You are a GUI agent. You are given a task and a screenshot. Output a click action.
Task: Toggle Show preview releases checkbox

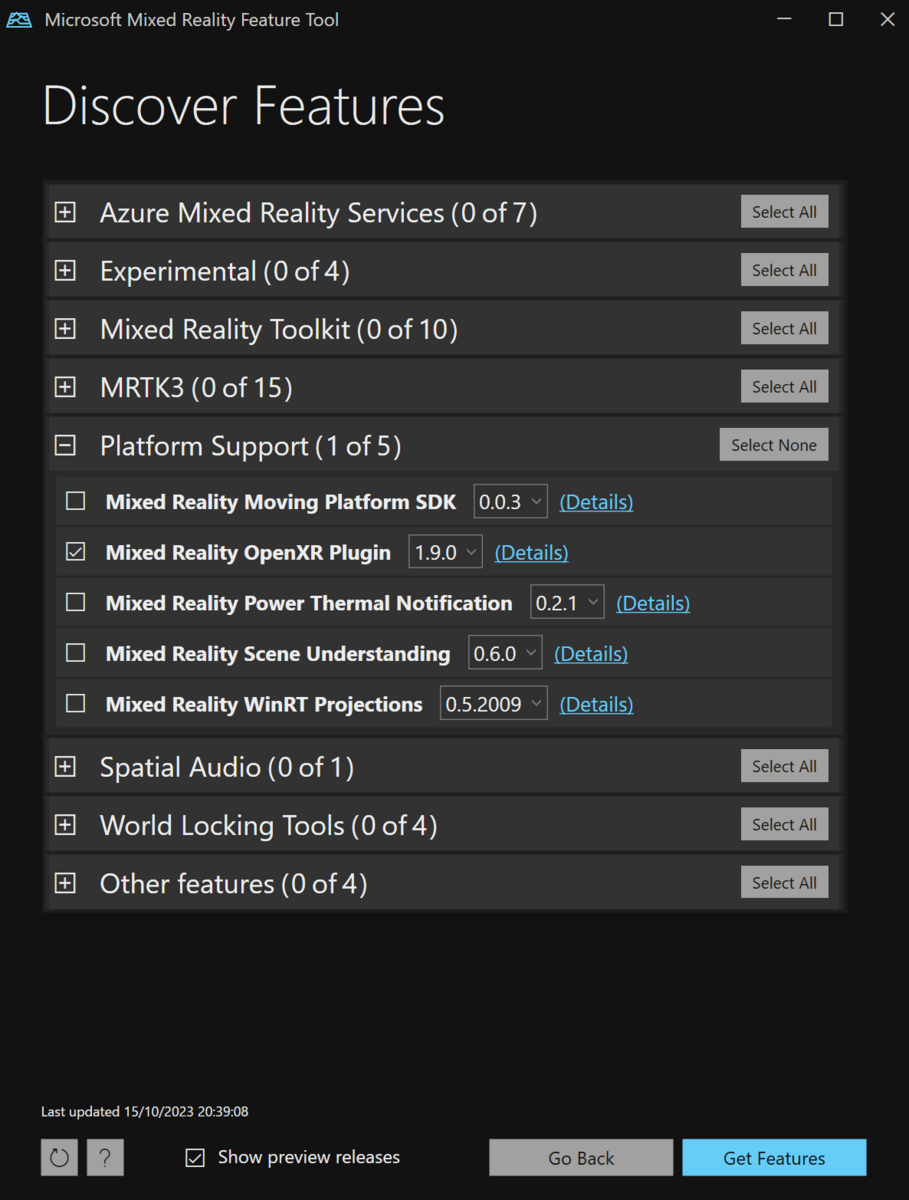(x=195, y=1158)
